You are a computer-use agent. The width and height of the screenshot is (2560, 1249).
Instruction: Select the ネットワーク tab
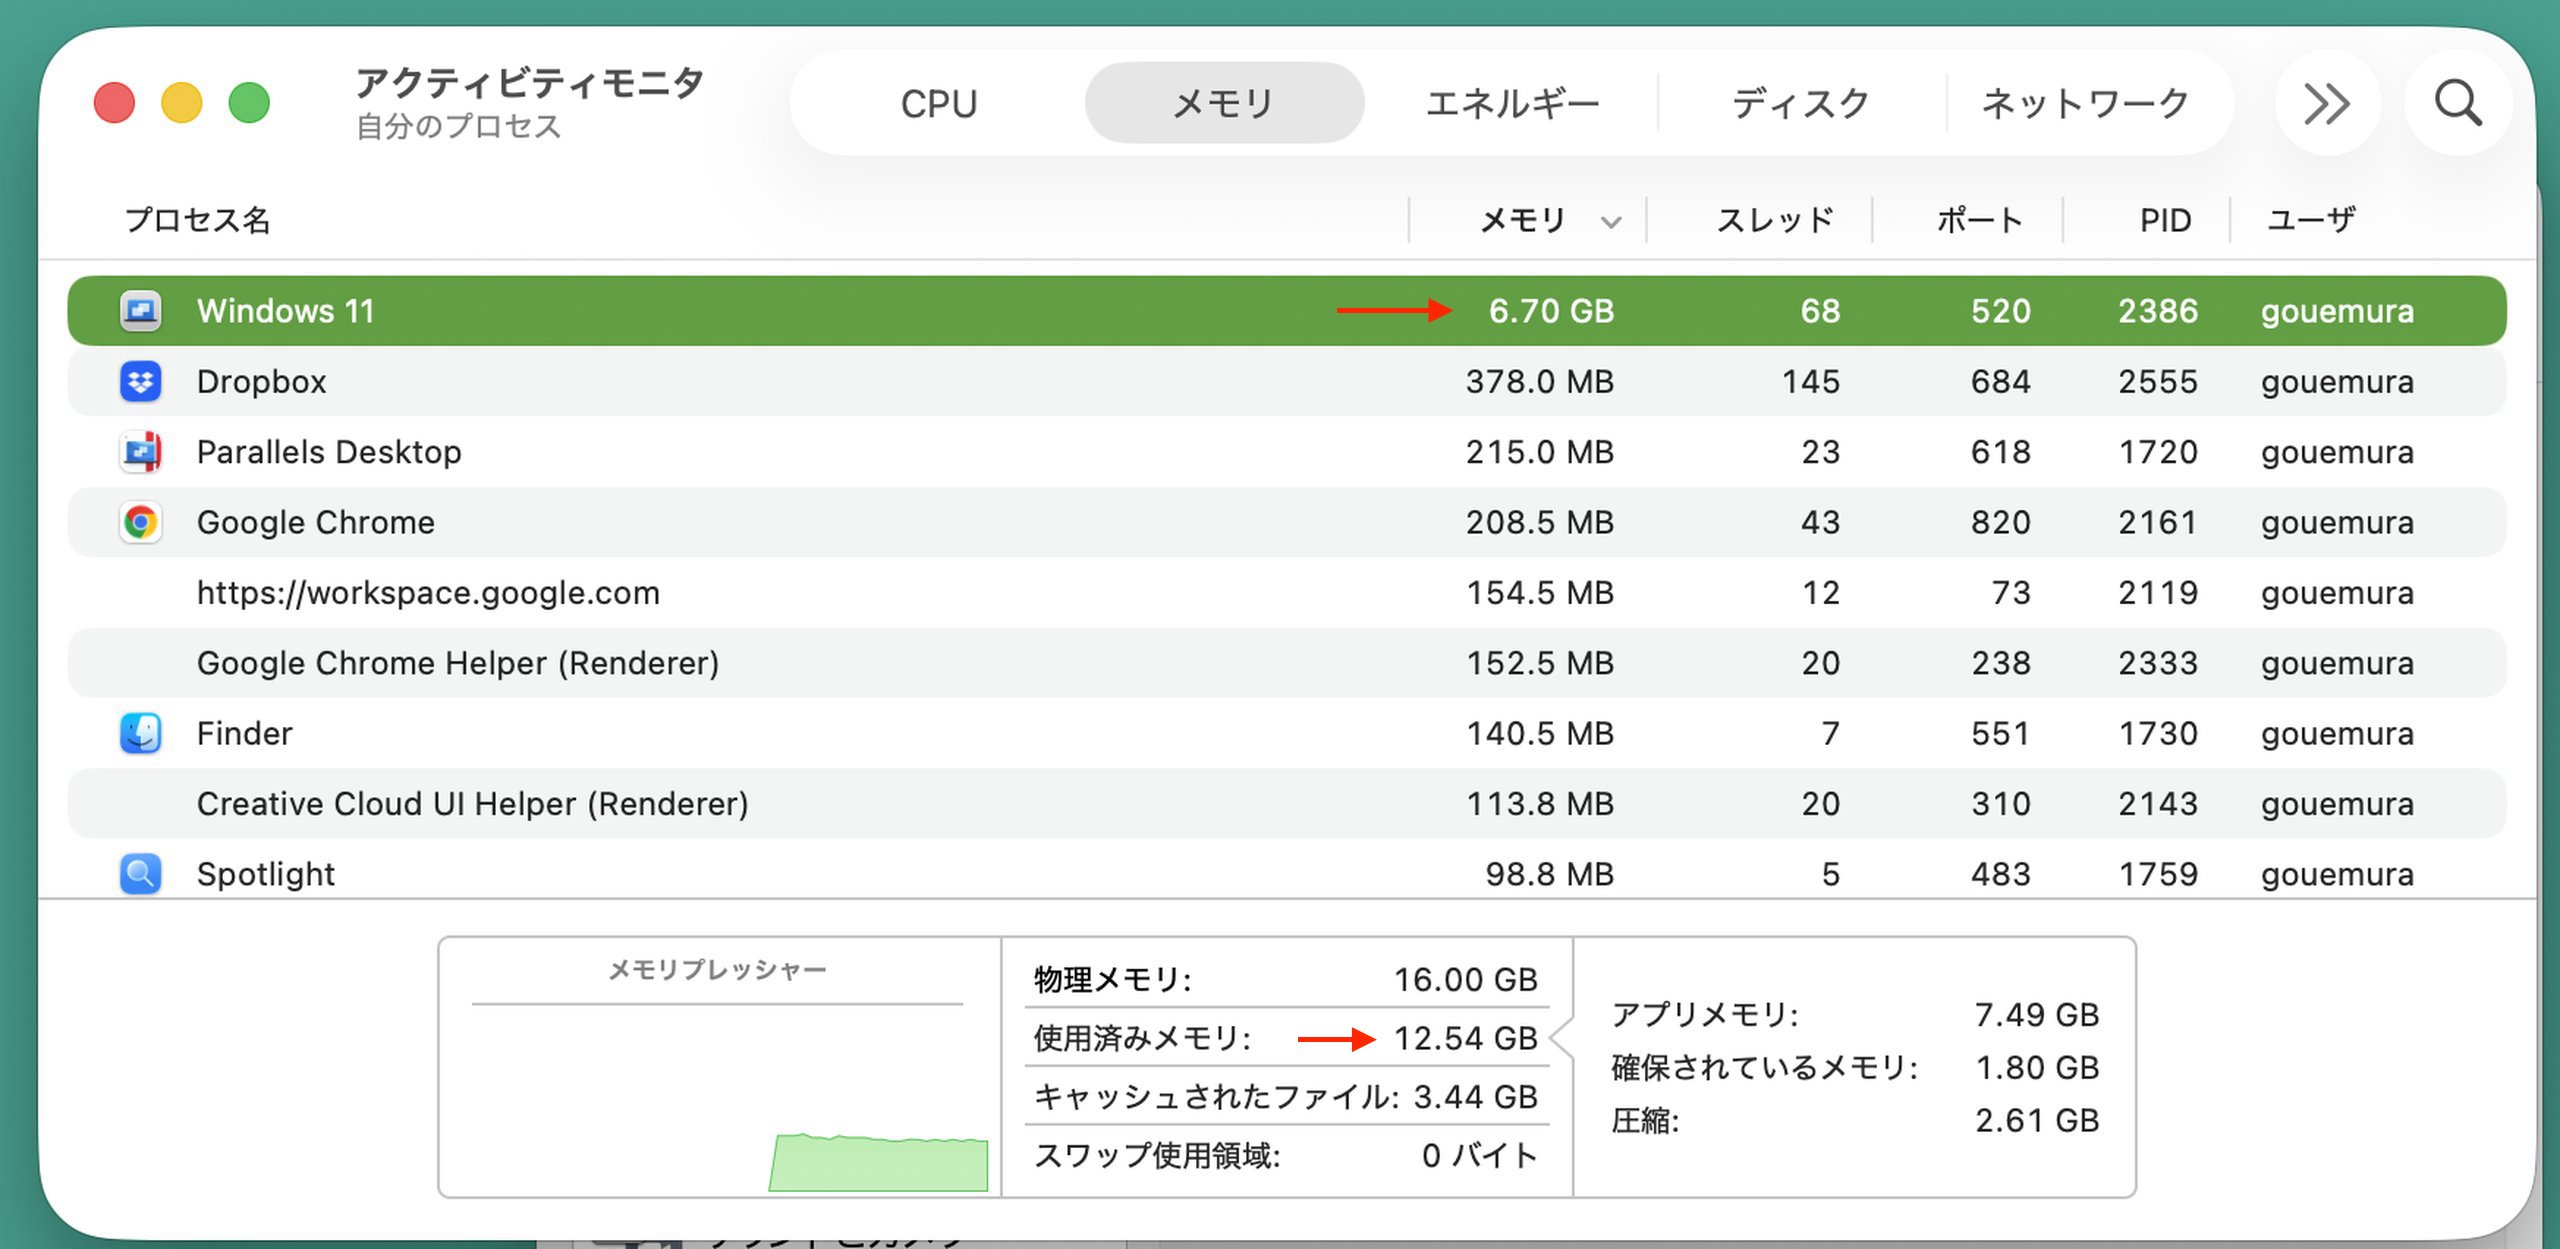(2085, 103)
